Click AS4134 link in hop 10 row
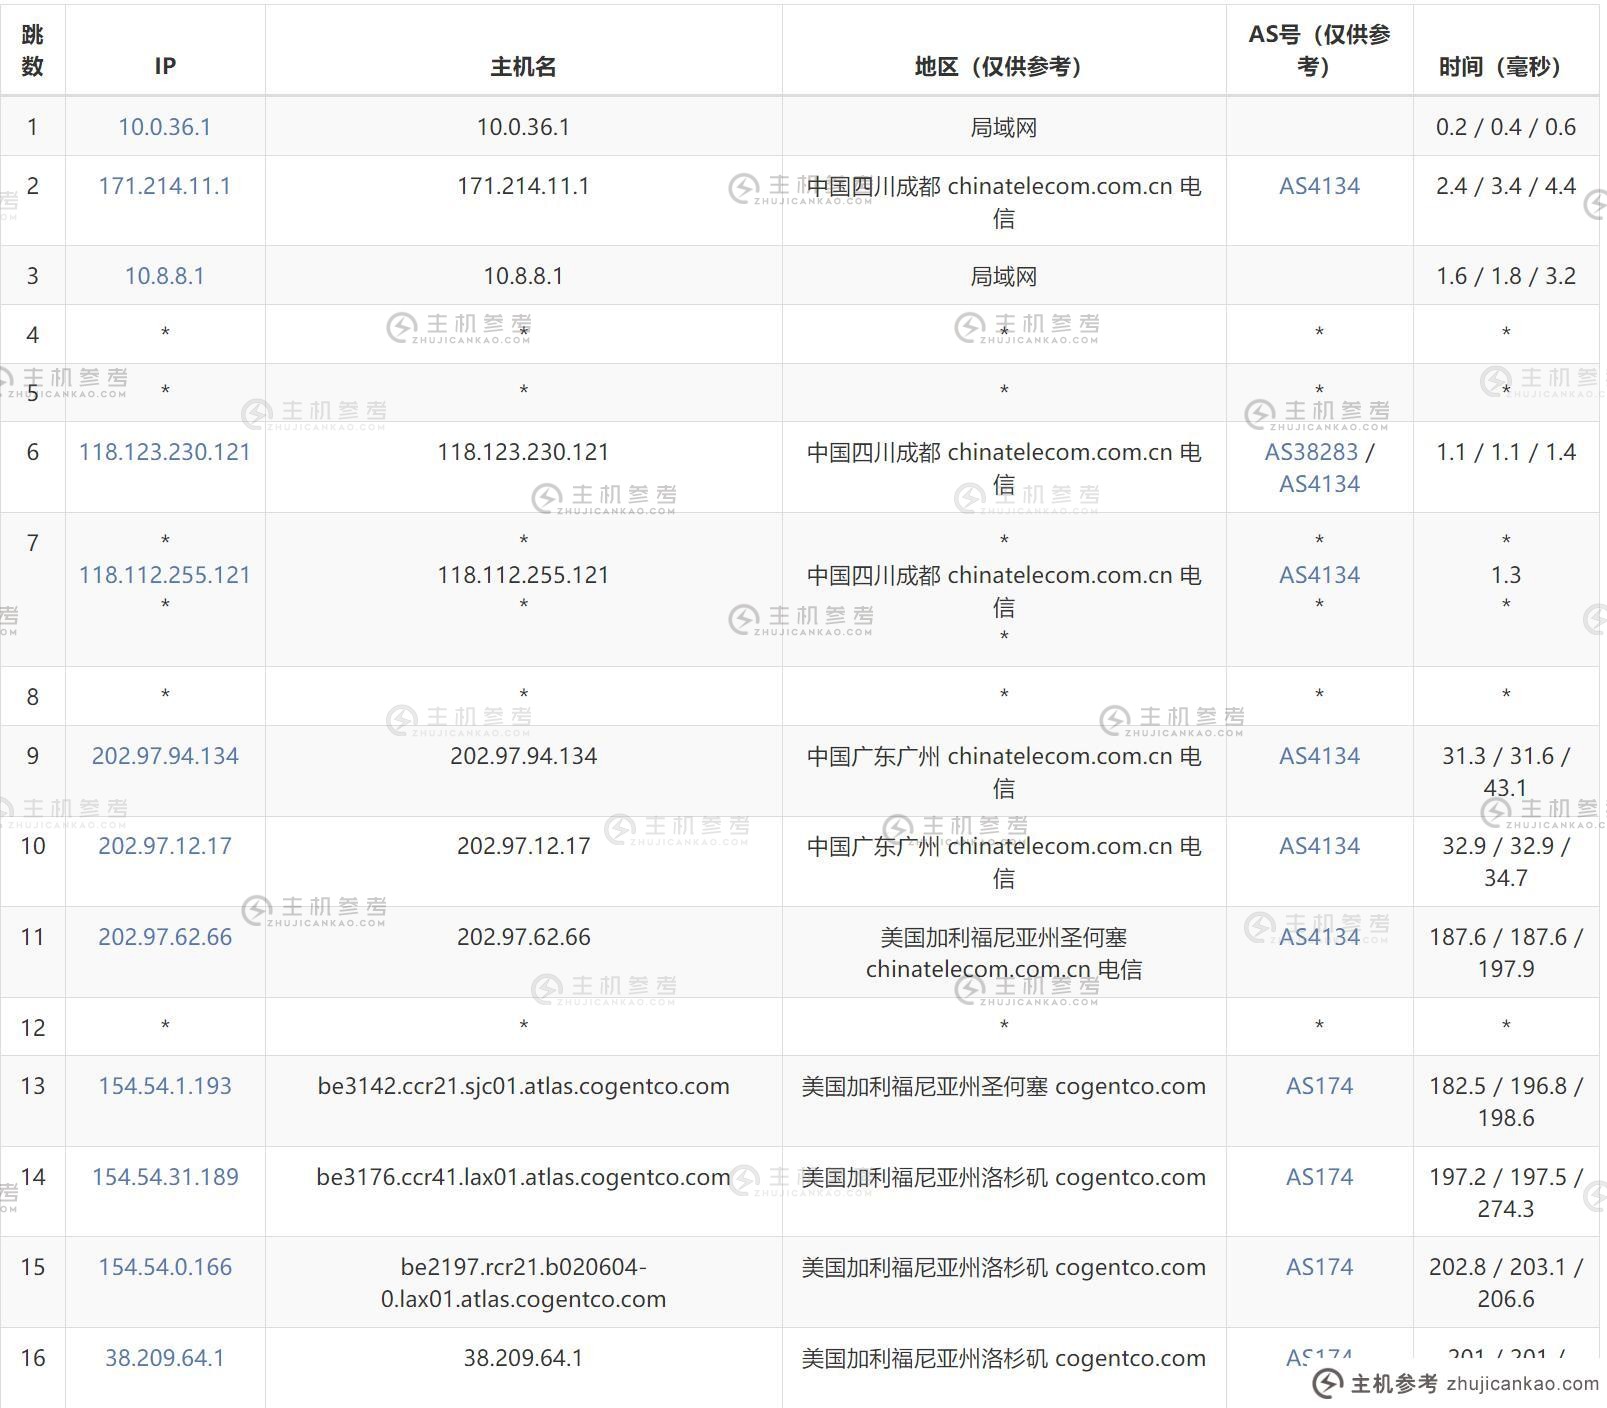 [1319, 846]
